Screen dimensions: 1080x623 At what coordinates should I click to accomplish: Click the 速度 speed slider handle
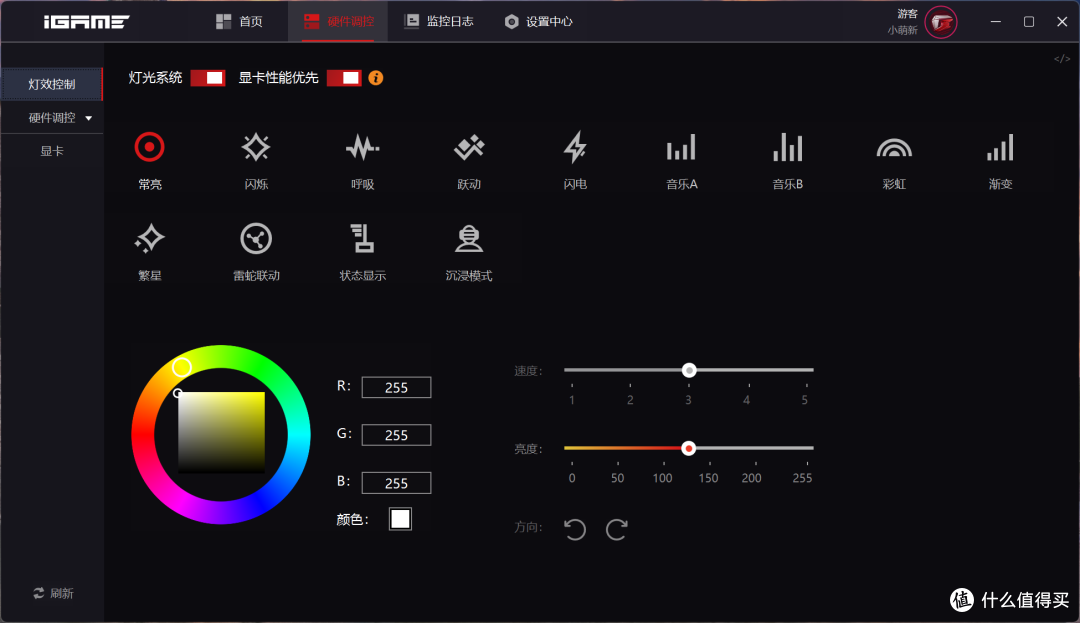pos(689,370)
